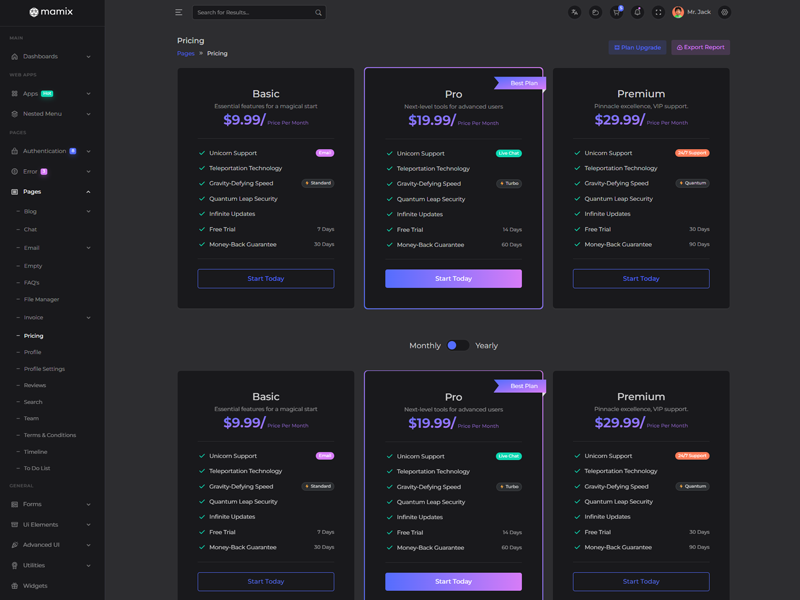This screenshot has width=800, height=600.
Task: Enter fullscreen mode via header icon
Action: pyautogui.click(x=658, y=13)
